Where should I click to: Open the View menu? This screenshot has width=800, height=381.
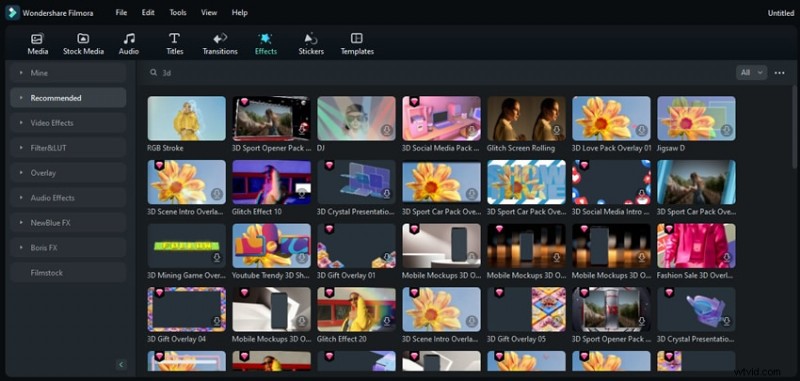(x=209, y=13)
